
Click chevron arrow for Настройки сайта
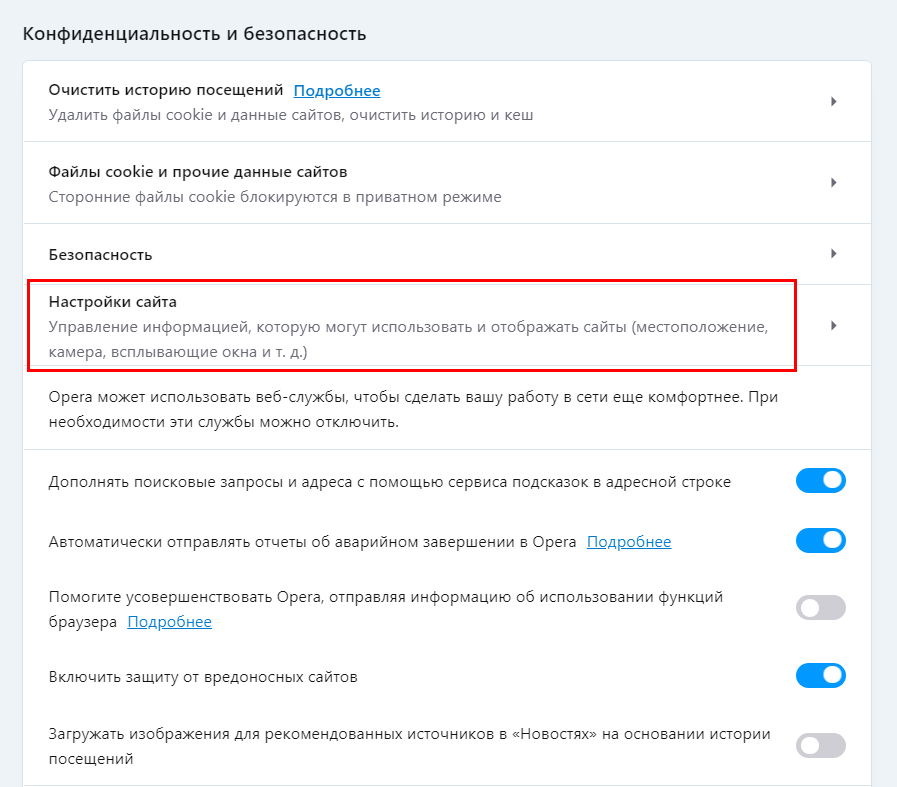[833, 325]
